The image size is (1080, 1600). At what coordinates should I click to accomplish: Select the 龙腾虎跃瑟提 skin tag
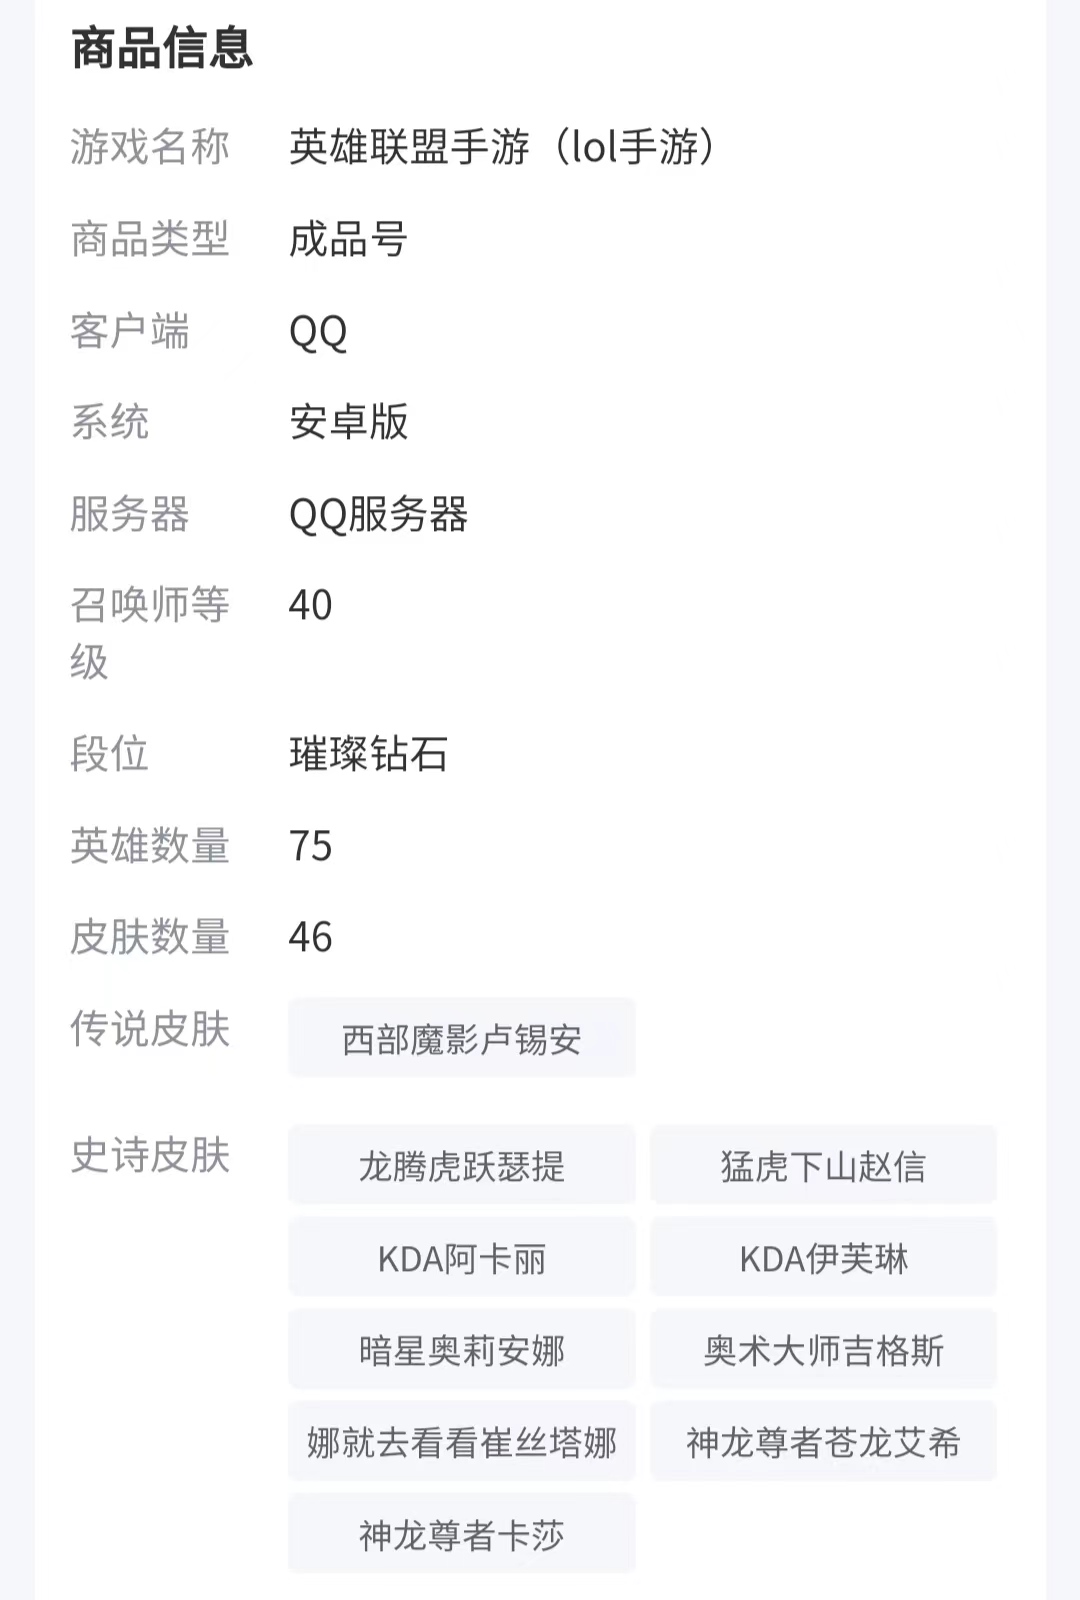461,1166
